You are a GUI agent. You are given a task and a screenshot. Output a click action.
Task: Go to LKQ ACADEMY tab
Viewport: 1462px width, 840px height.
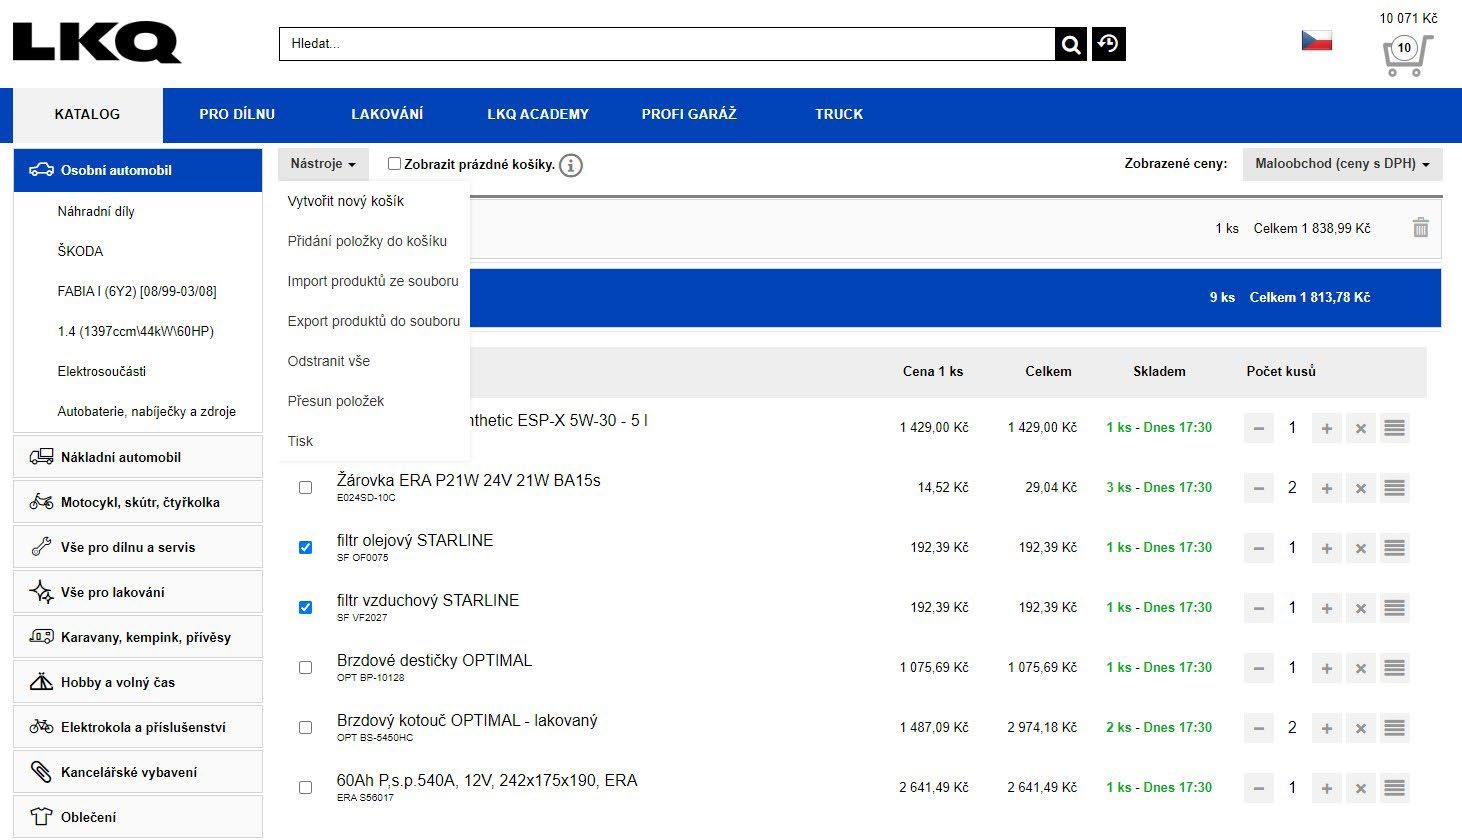click(x=538, y=114)
